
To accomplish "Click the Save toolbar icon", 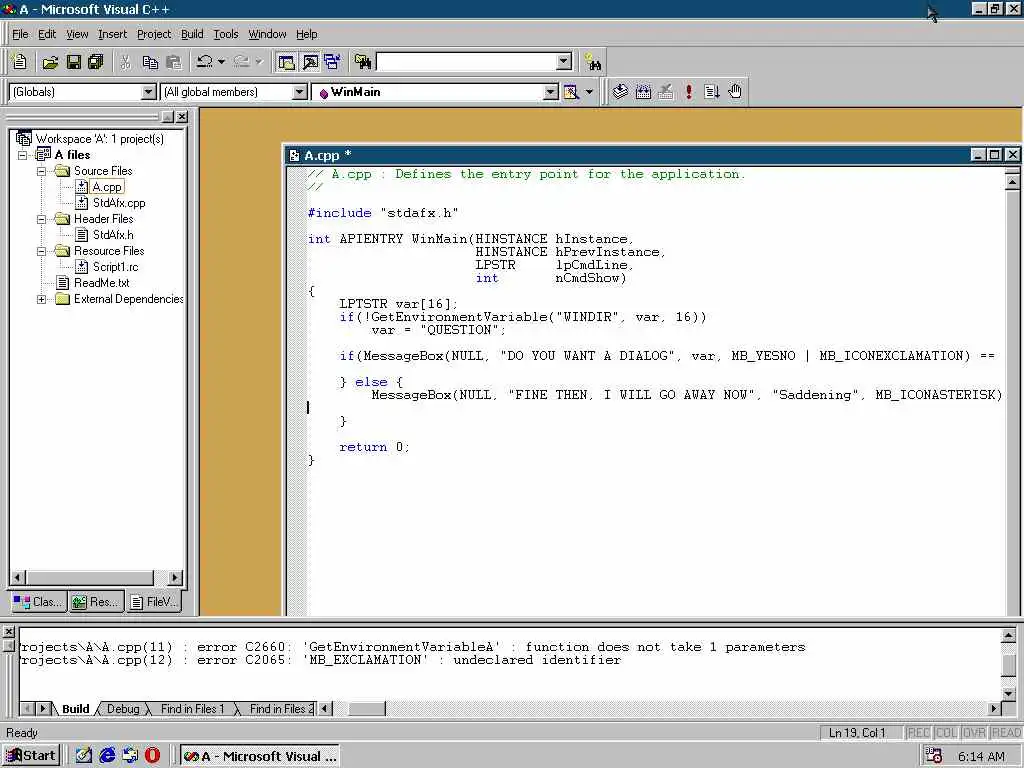I will (x=74, y=62).
